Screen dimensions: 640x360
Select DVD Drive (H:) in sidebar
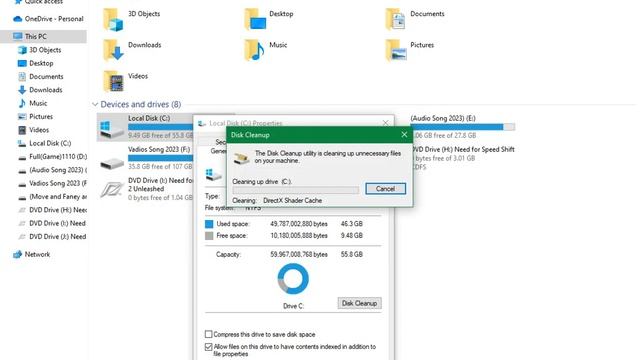[53, 210]
